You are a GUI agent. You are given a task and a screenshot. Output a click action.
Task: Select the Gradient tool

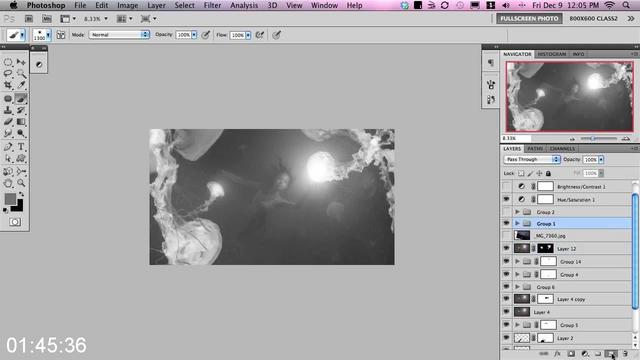21,122
